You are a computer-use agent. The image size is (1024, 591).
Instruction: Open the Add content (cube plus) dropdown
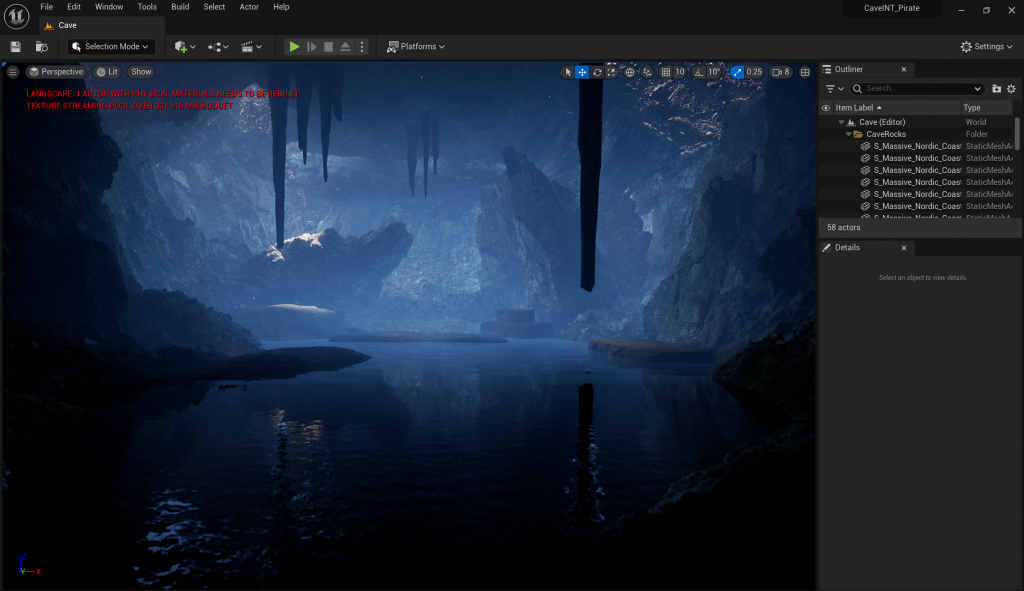tap(185, 46)
